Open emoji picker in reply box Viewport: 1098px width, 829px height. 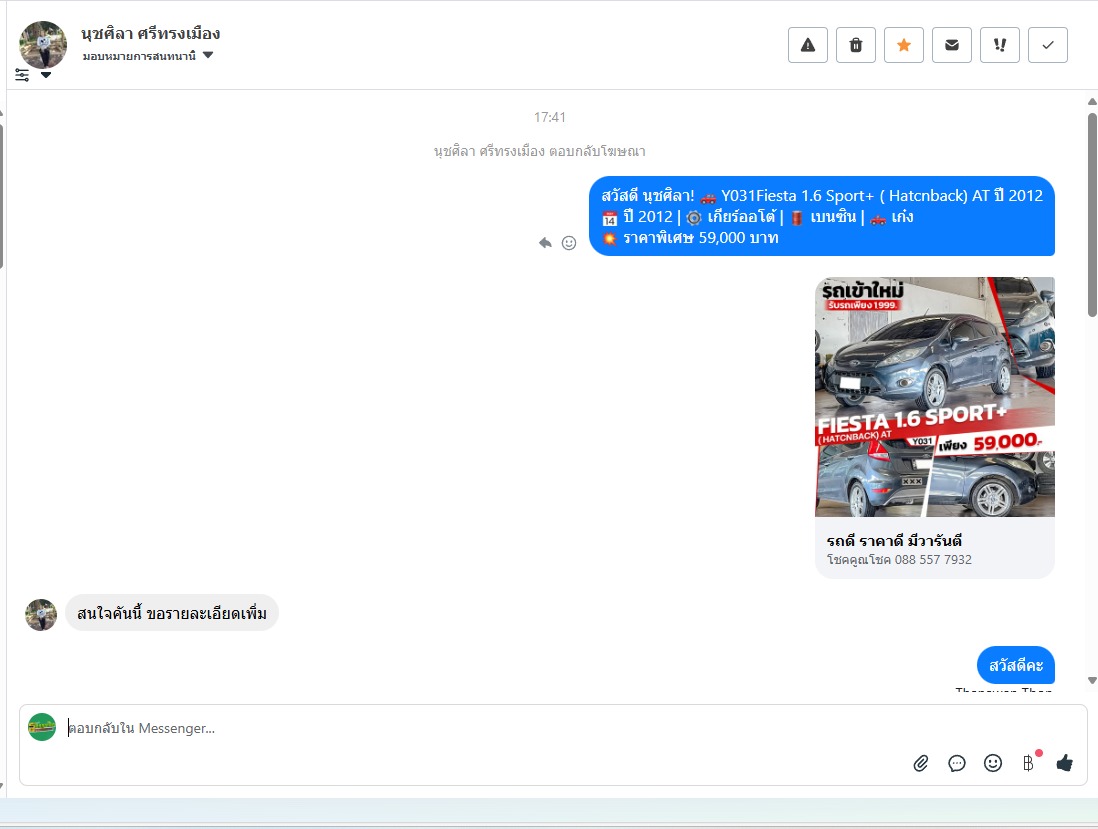point(993,763)
